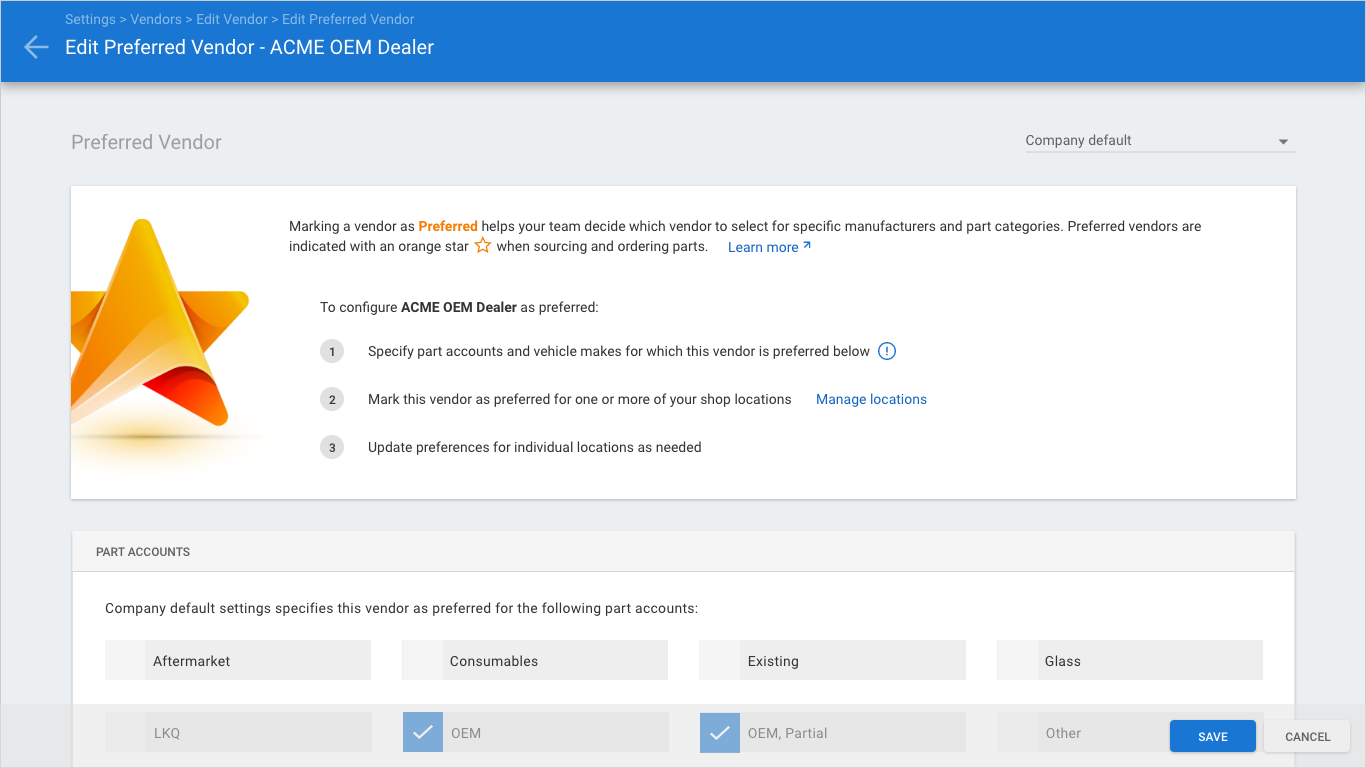Click the page title Edit Preferred Vendor
The image size is (1366, 768).
point(249,47)
